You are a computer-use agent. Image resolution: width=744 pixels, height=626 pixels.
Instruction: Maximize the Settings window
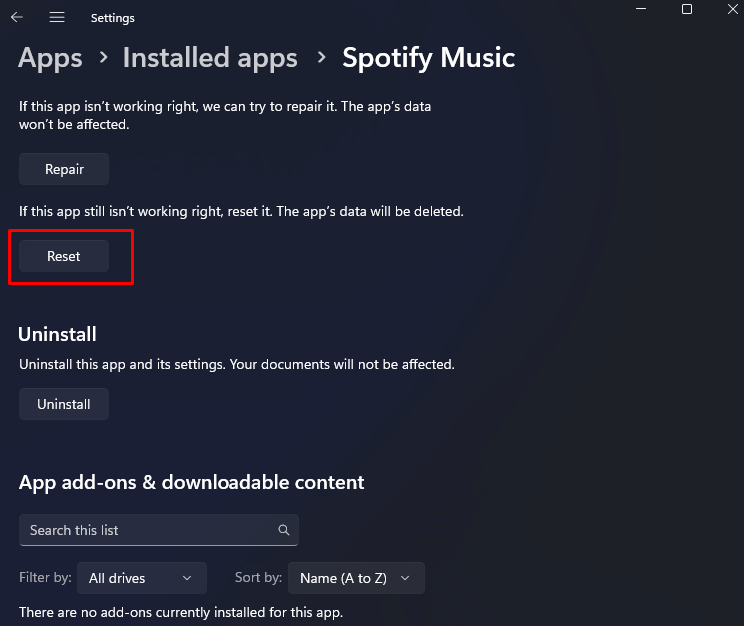687,9
